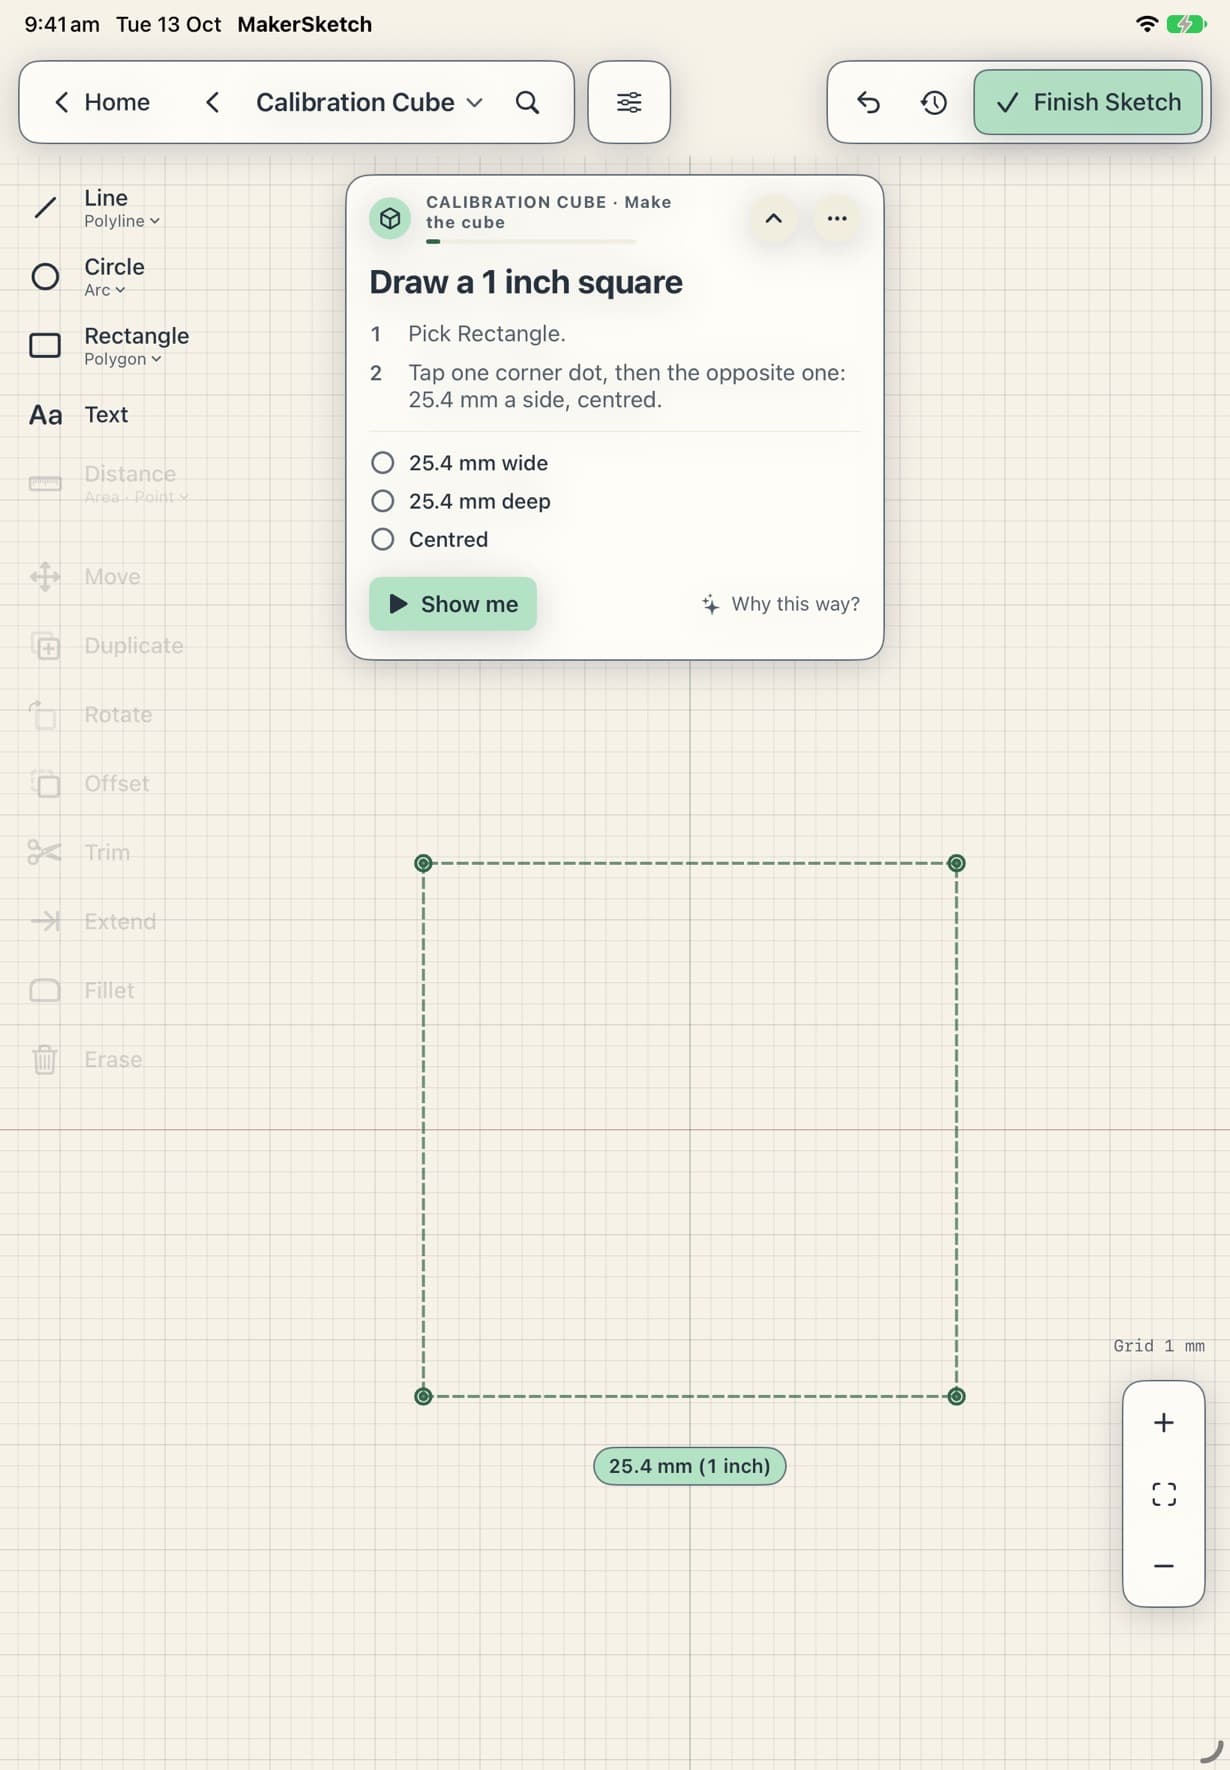This screenshot has height=1770, width=1230.
Task: Open the sketch settings sliders button
Action: tap(629, 102)
